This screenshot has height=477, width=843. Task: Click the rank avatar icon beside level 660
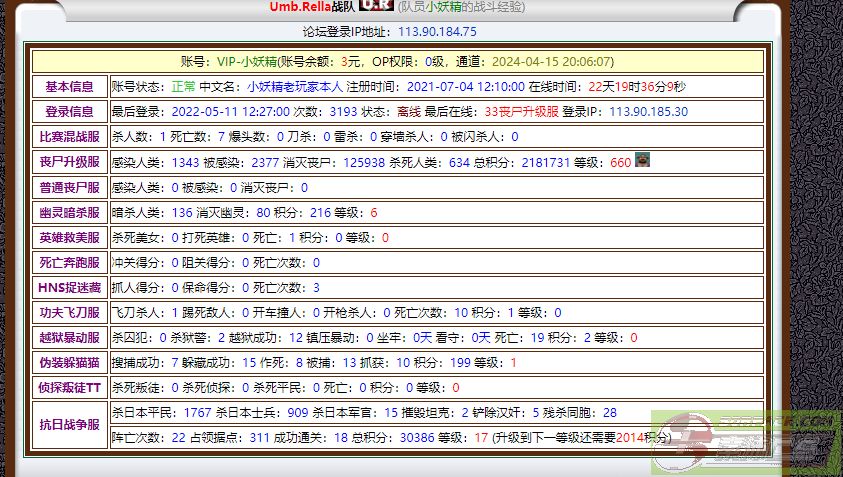(643, 160)
